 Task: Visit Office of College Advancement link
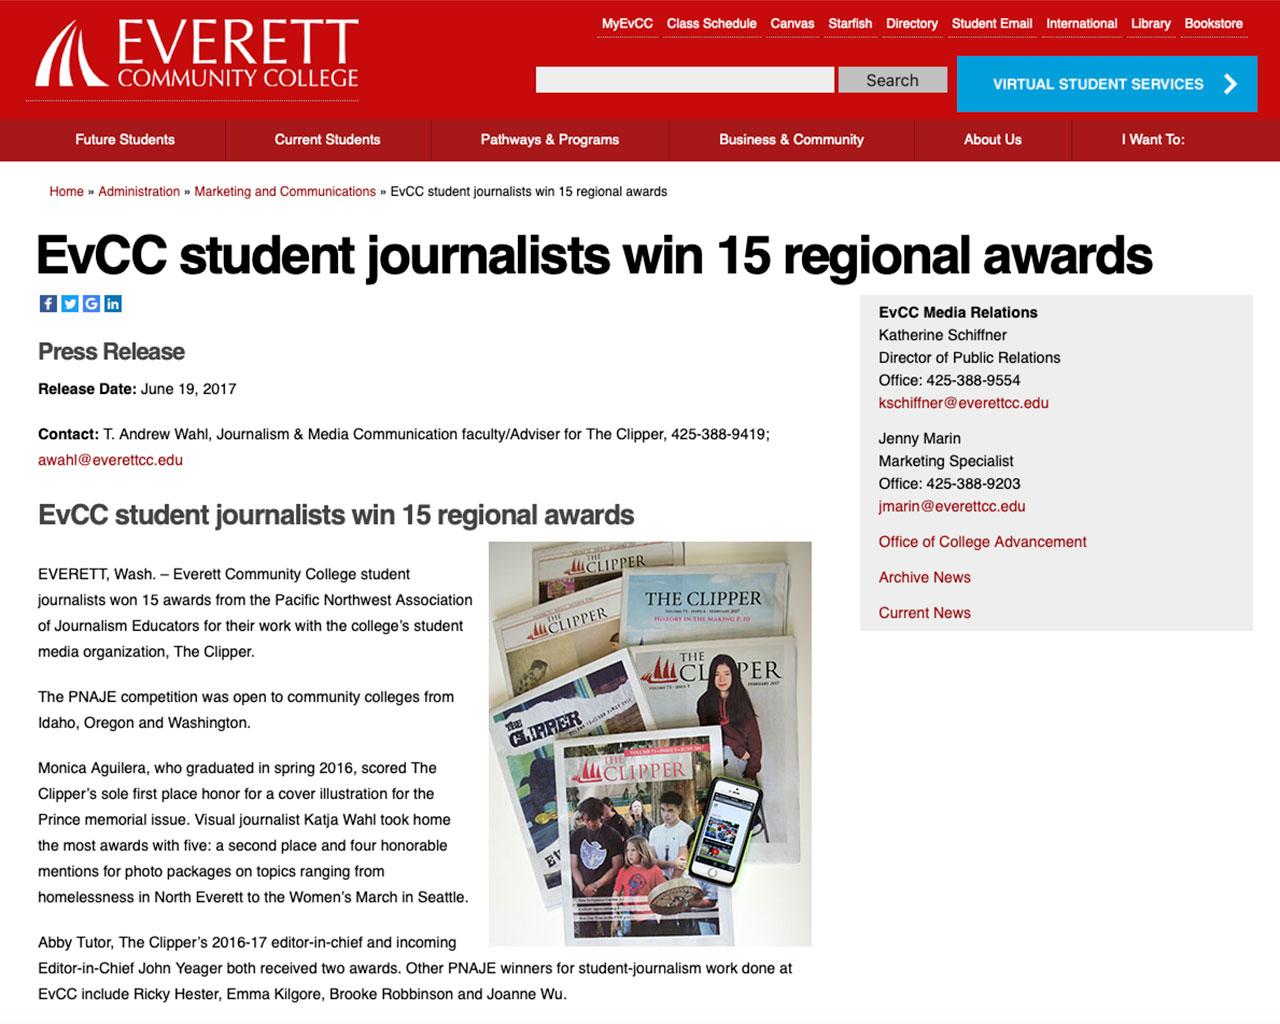click(x=982, y=542)
